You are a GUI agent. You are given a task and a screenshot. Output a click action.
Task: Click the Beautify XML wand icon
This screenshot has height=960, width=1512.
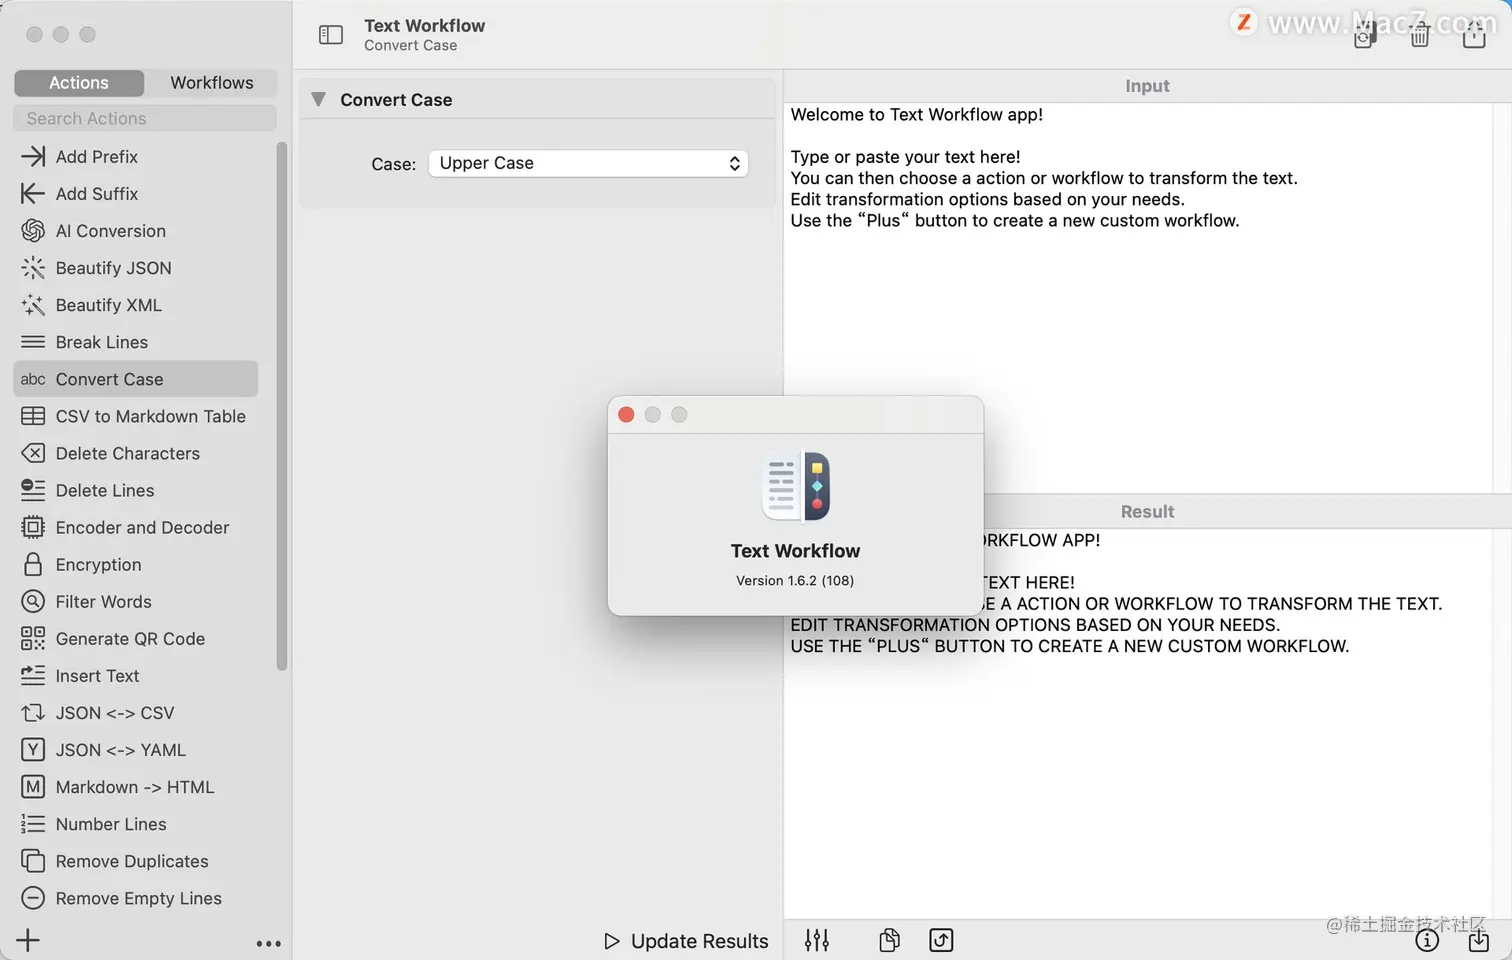33,305
